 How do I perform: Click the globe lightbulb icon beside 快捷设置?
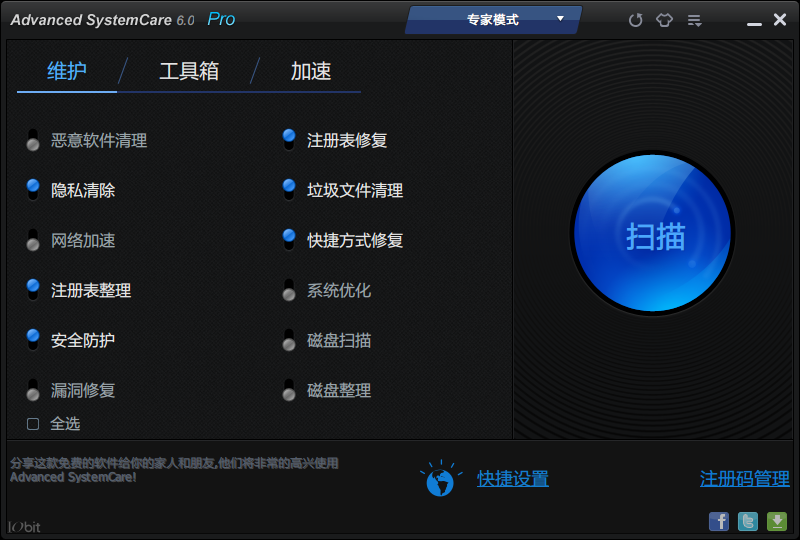coord(440,478)
